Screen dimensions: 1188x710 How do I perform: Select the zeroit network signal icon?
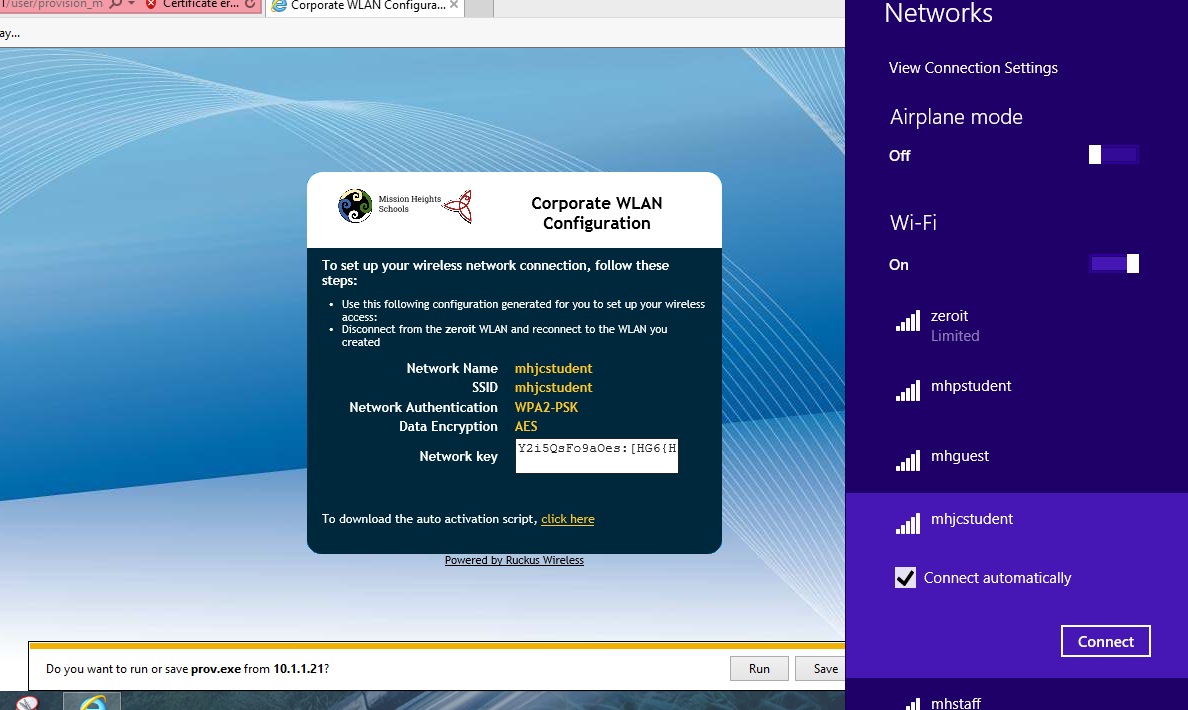[x=907, y=322]
